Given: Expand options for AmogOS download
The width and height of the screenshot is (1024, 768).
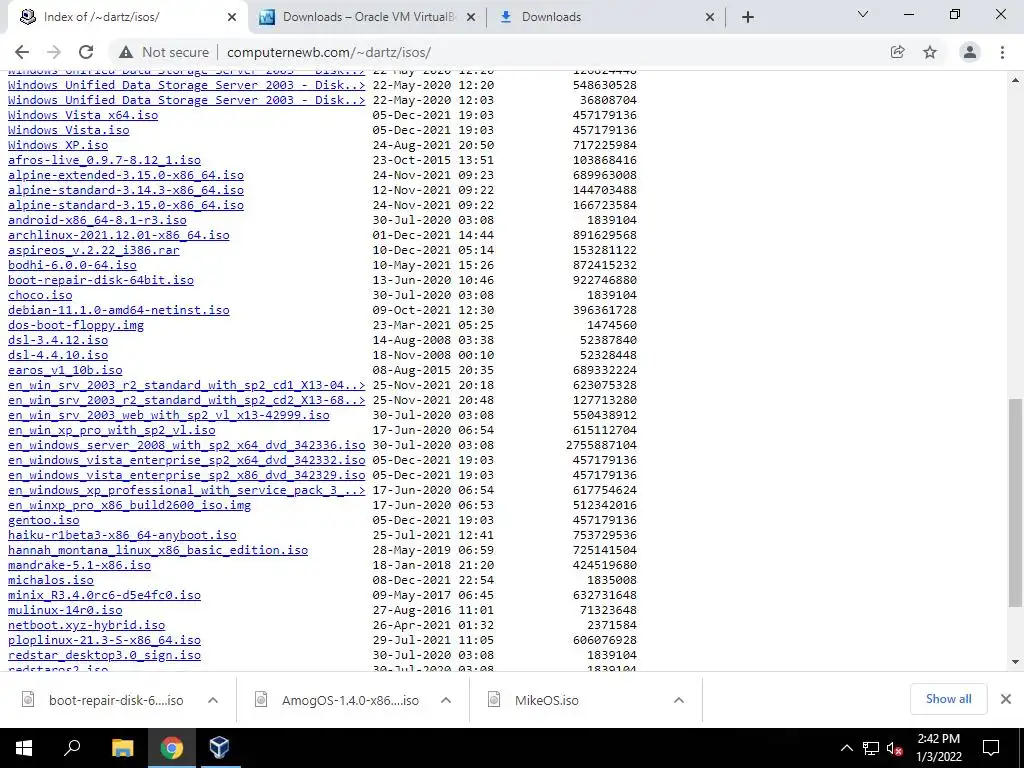Looking at the screenshot, I should coord(446,700).
